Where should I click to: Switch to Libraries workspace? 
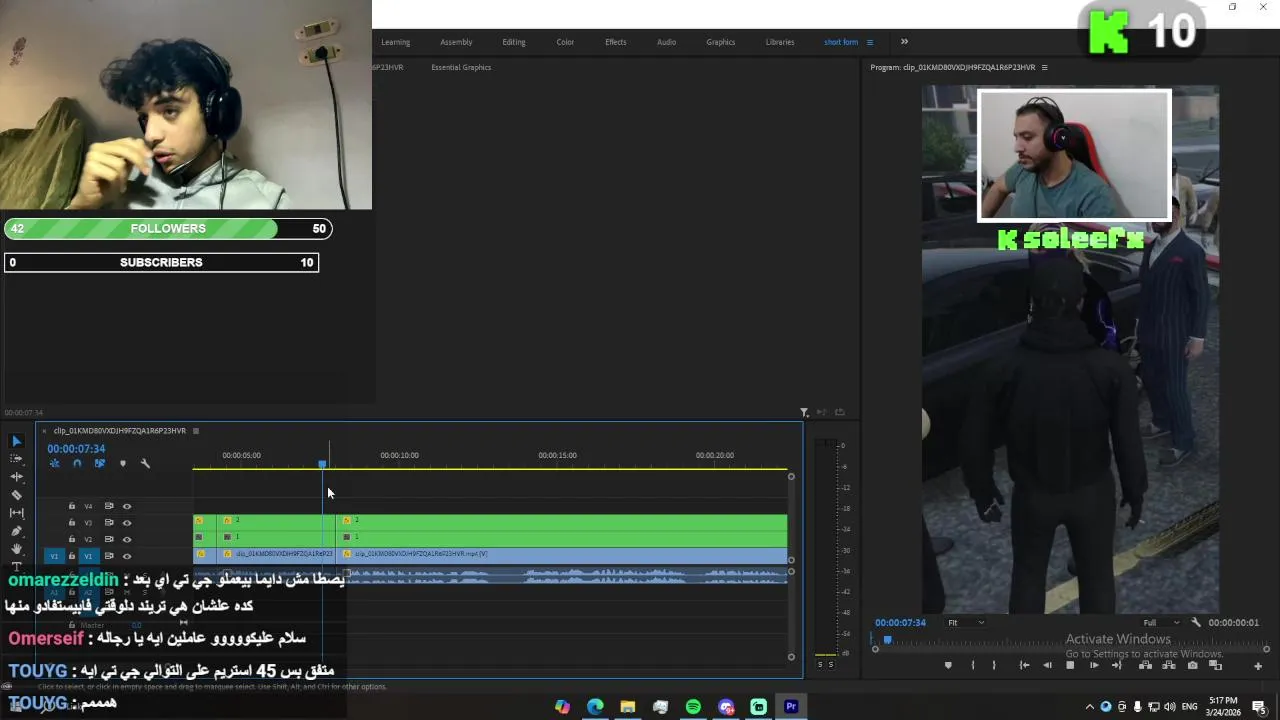point(780,42)
